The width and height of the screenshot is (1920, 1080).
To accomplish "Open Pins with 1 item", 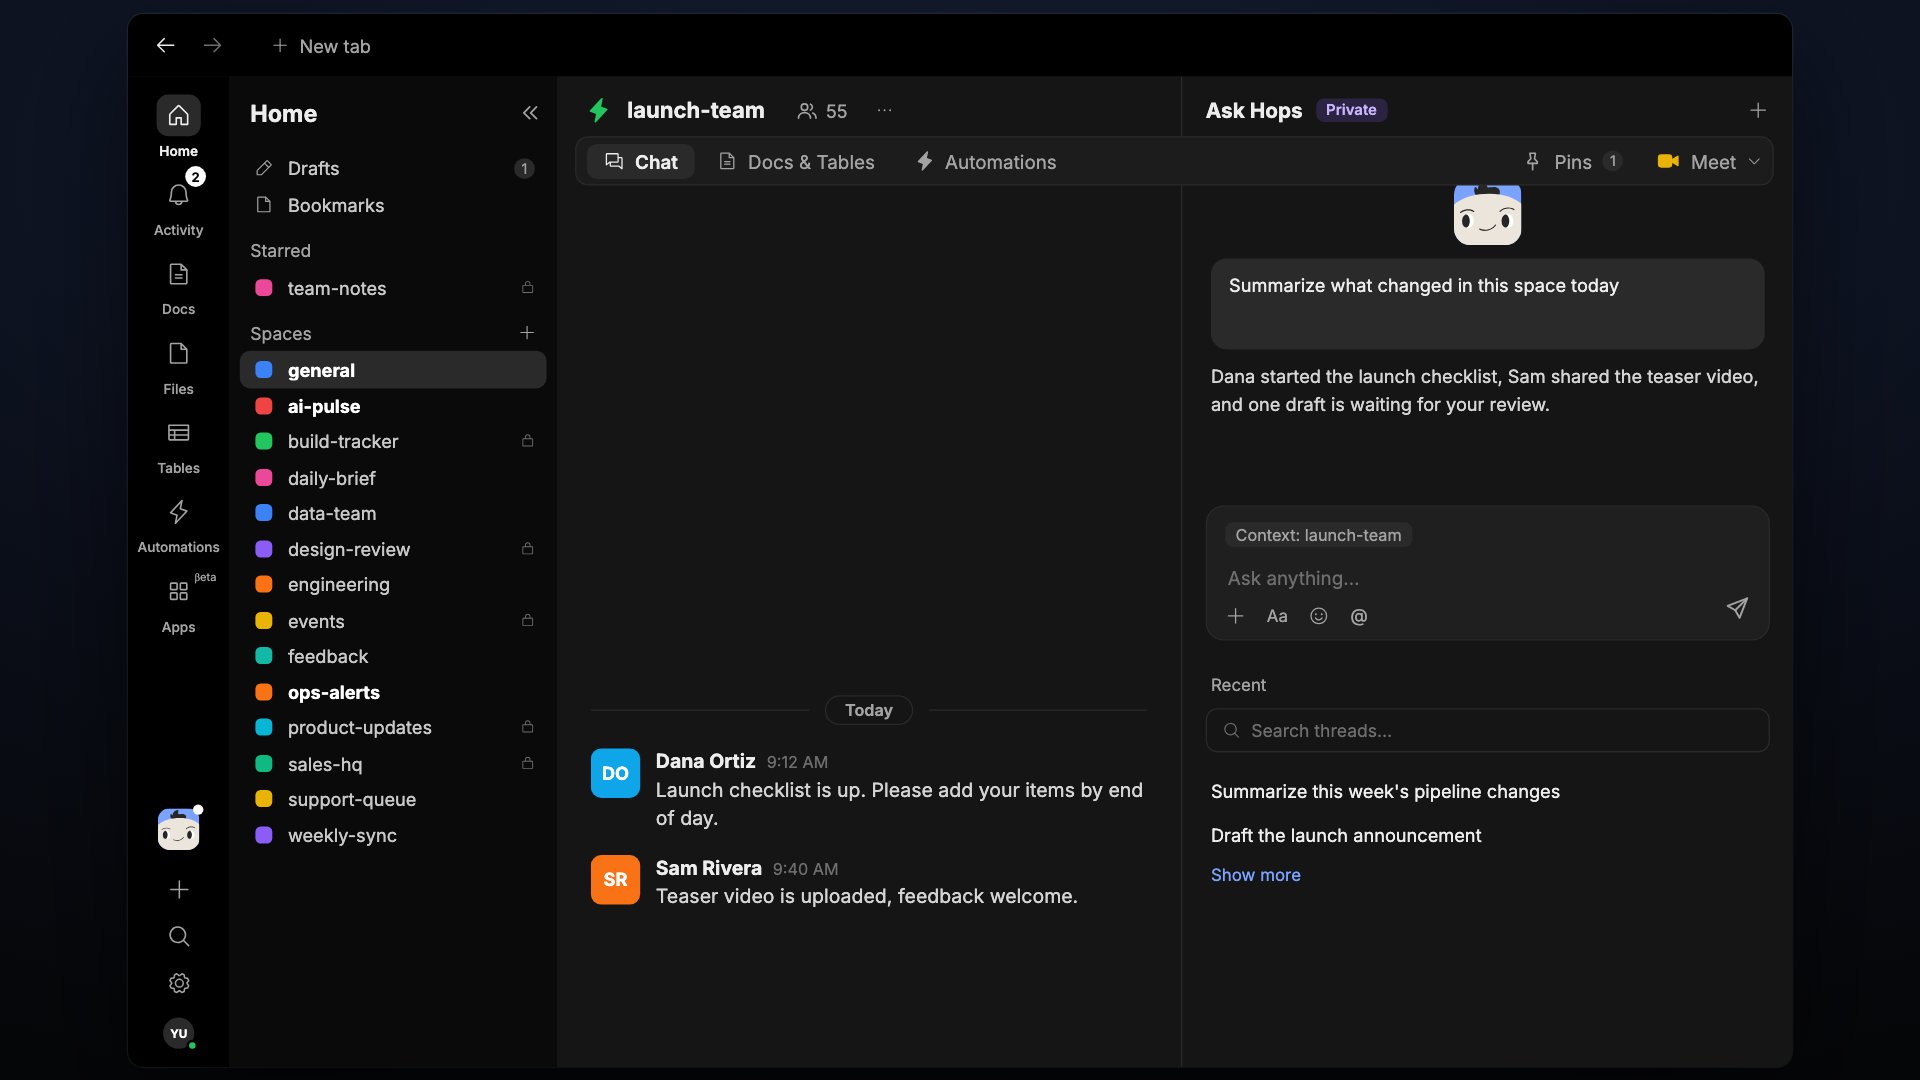I will pyautogui.click(x=1573, y=162).
